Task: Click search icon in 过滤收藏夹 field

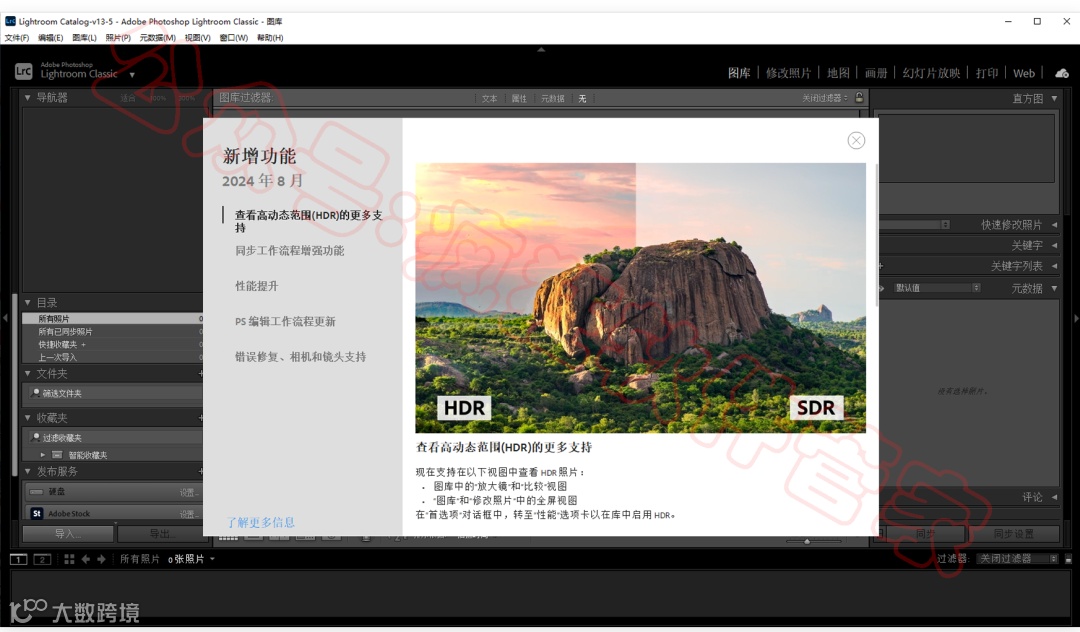Action: 35,437
